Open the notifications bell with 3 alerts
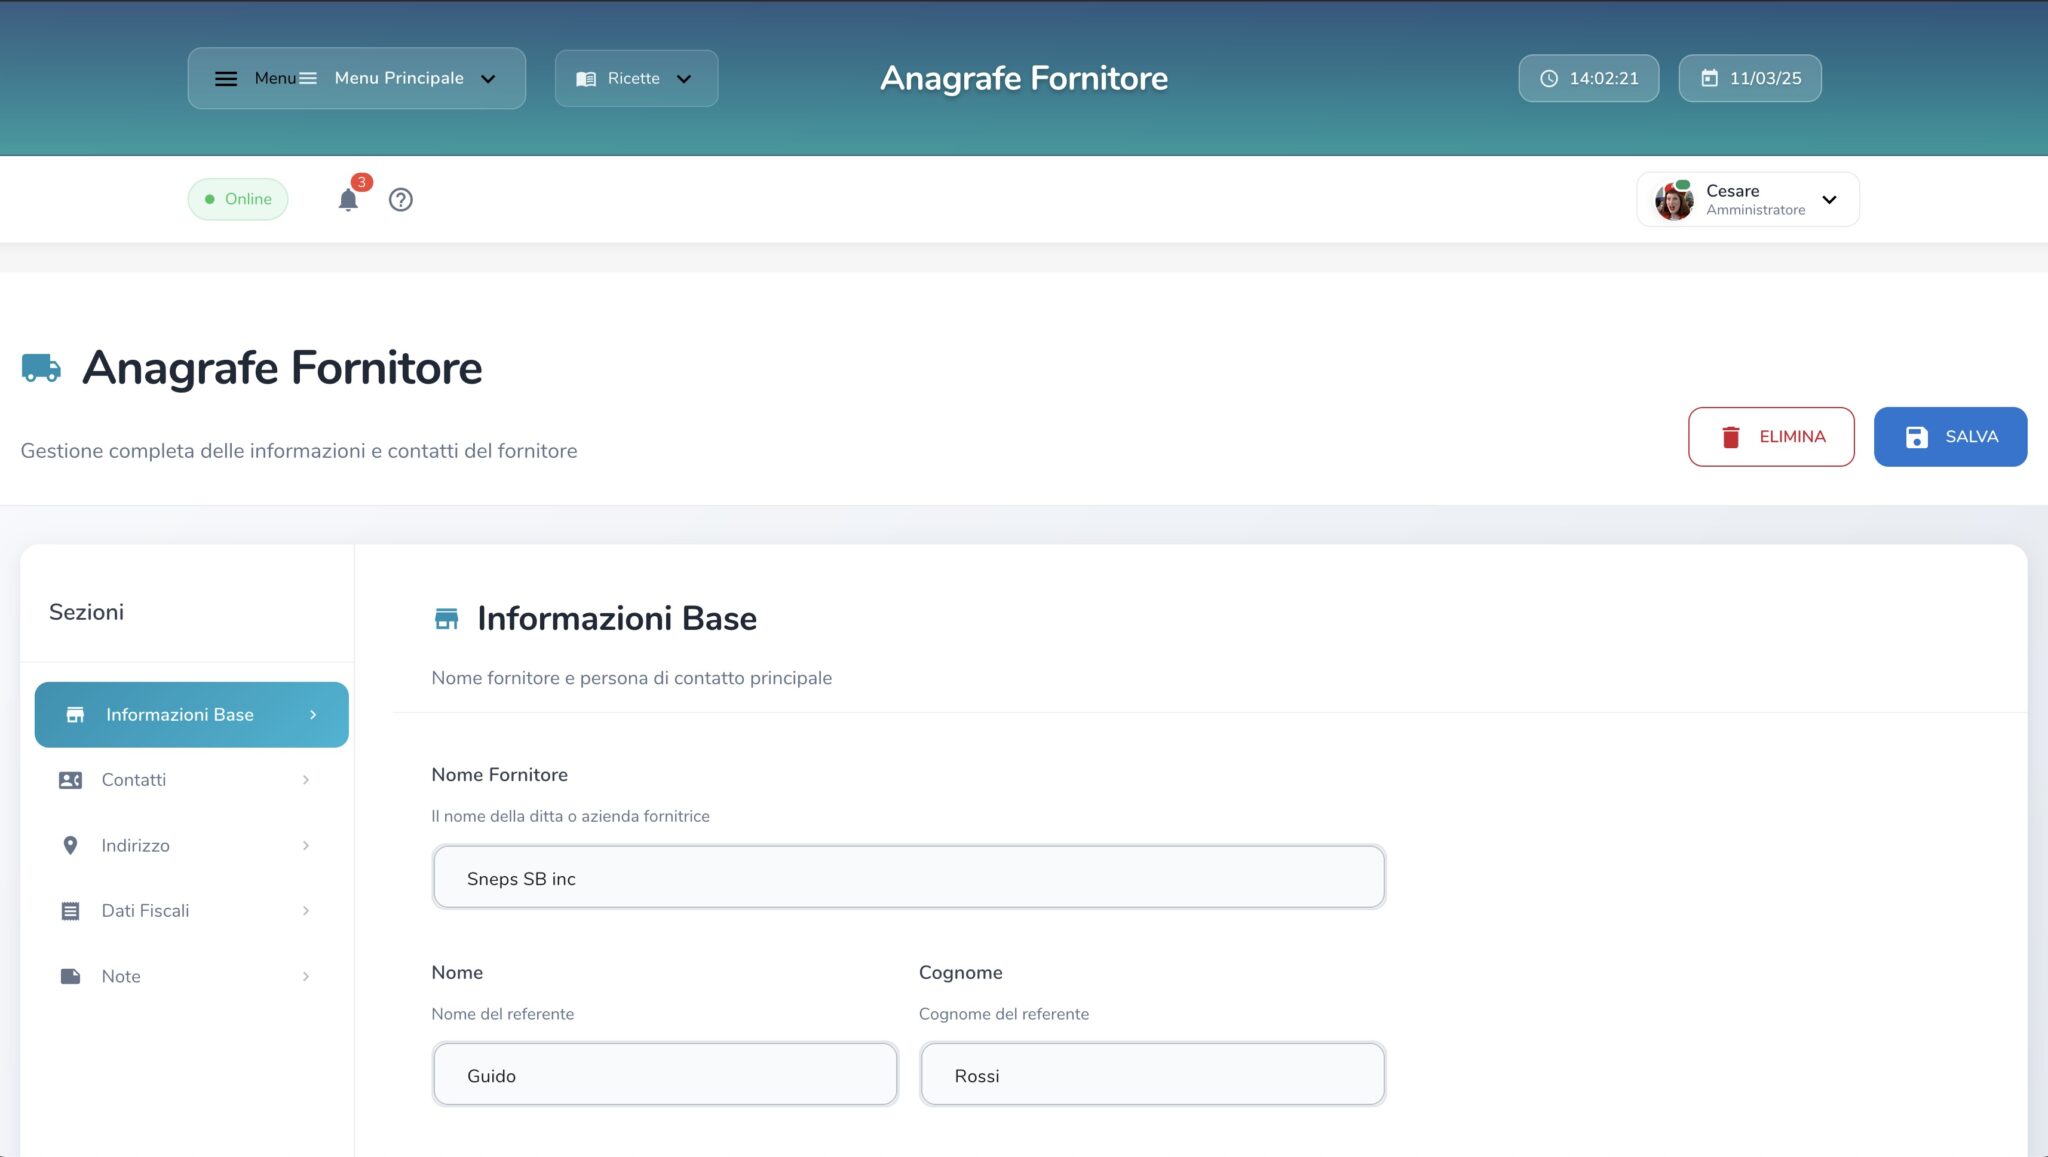Screen dimensions: 2048x1157 coord(348,199)
